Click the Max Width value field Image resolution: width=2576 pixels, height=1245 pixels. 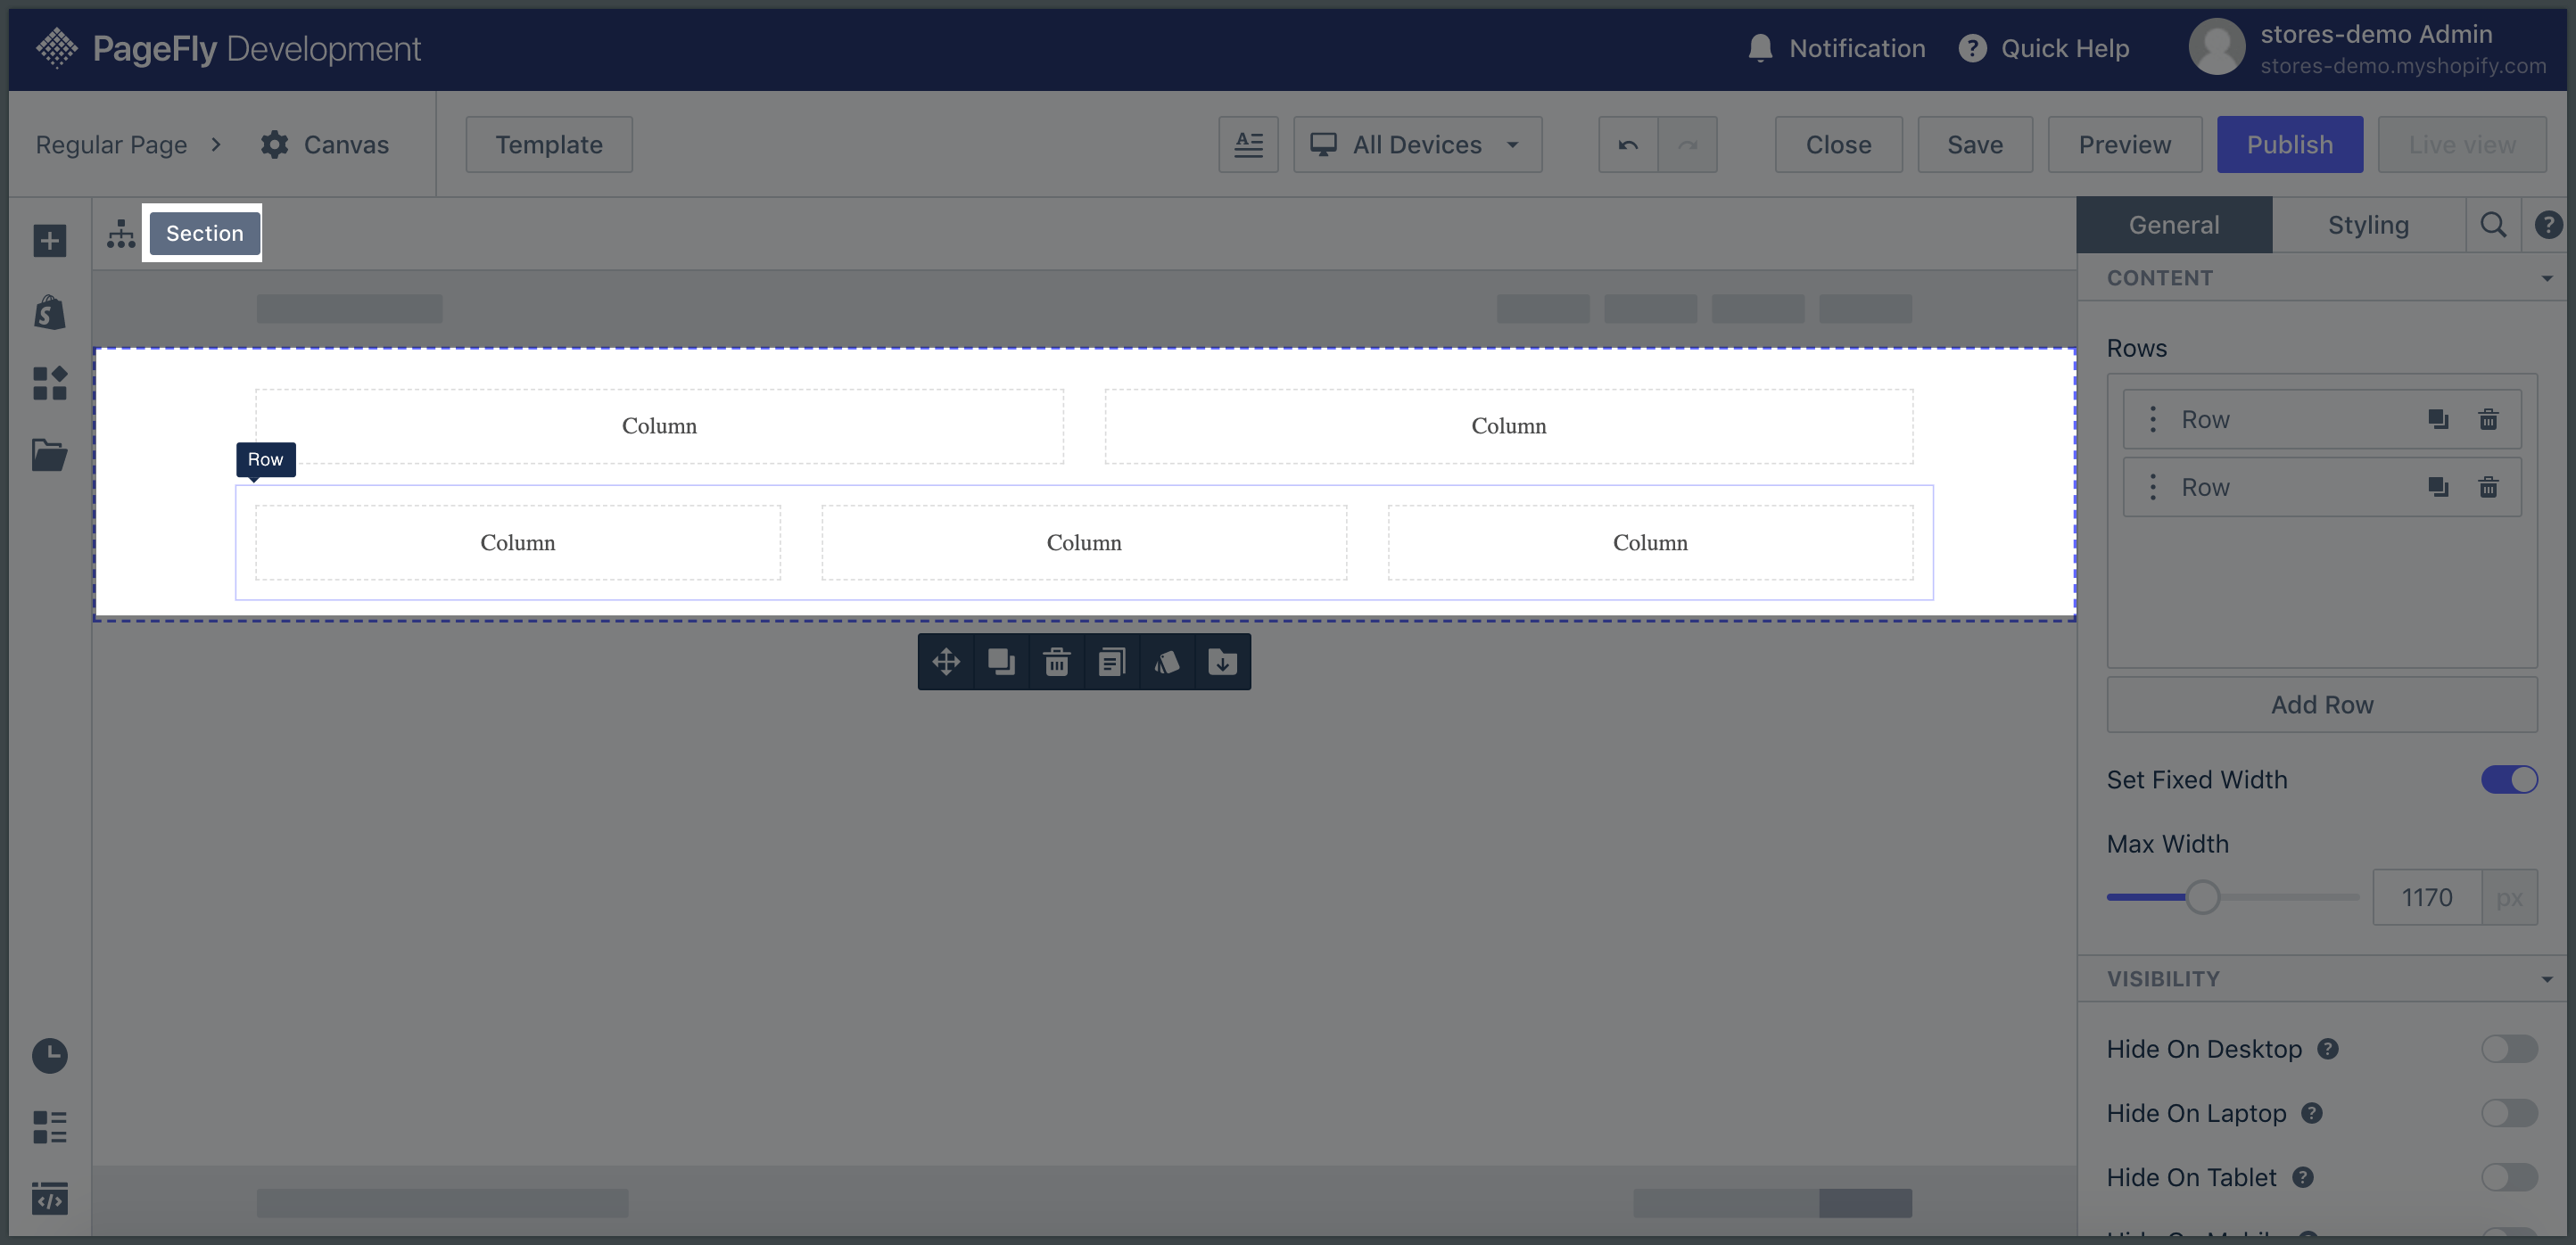tap(2427, 897)
